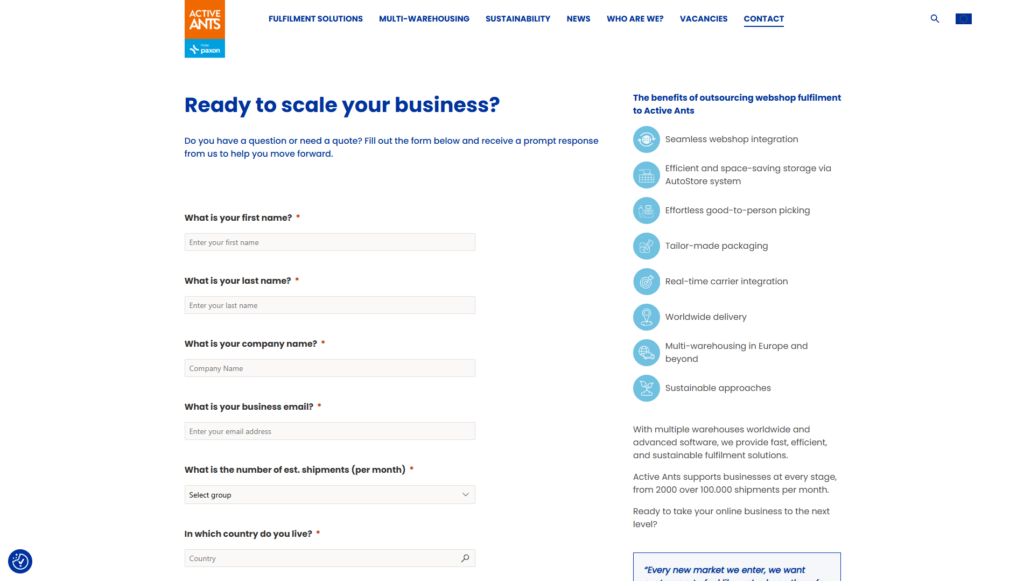Click the Country field search icon

pos(465,558)
